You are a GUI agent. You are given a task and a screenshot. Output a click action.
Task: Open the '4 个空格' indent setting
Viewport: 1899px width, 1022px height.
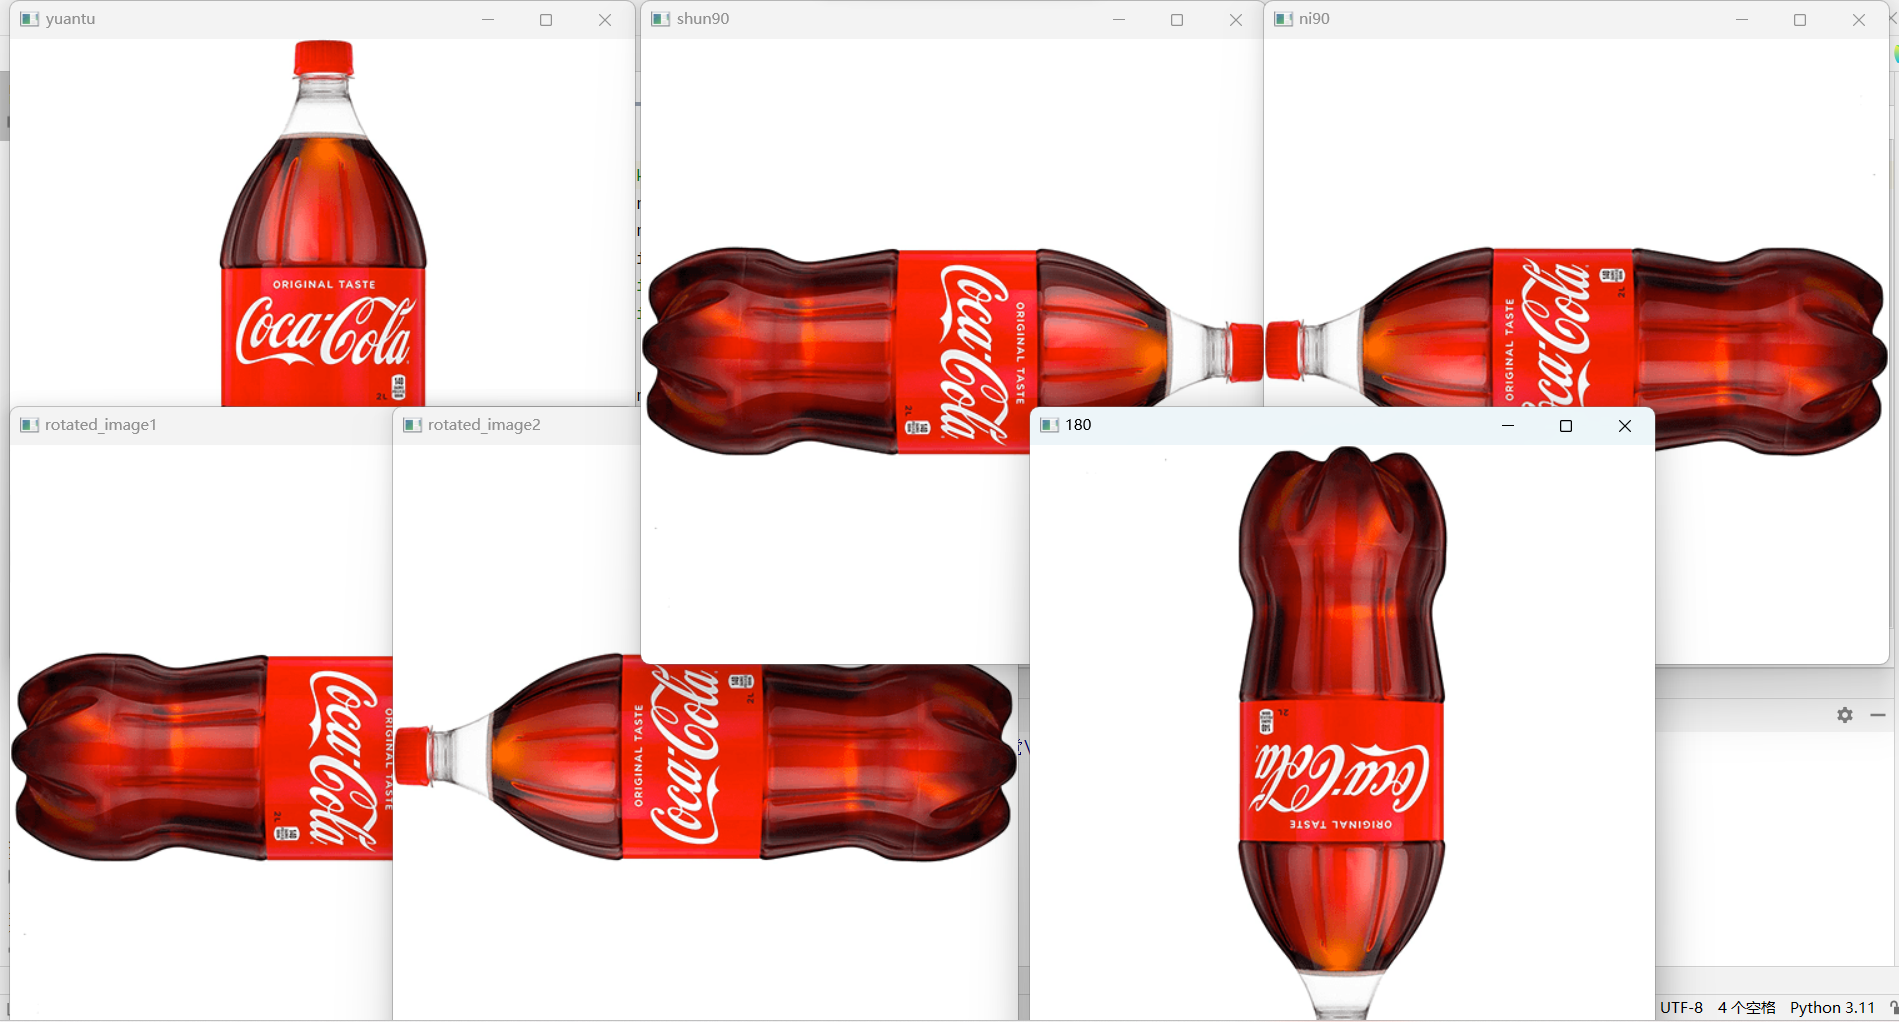1746,1007
